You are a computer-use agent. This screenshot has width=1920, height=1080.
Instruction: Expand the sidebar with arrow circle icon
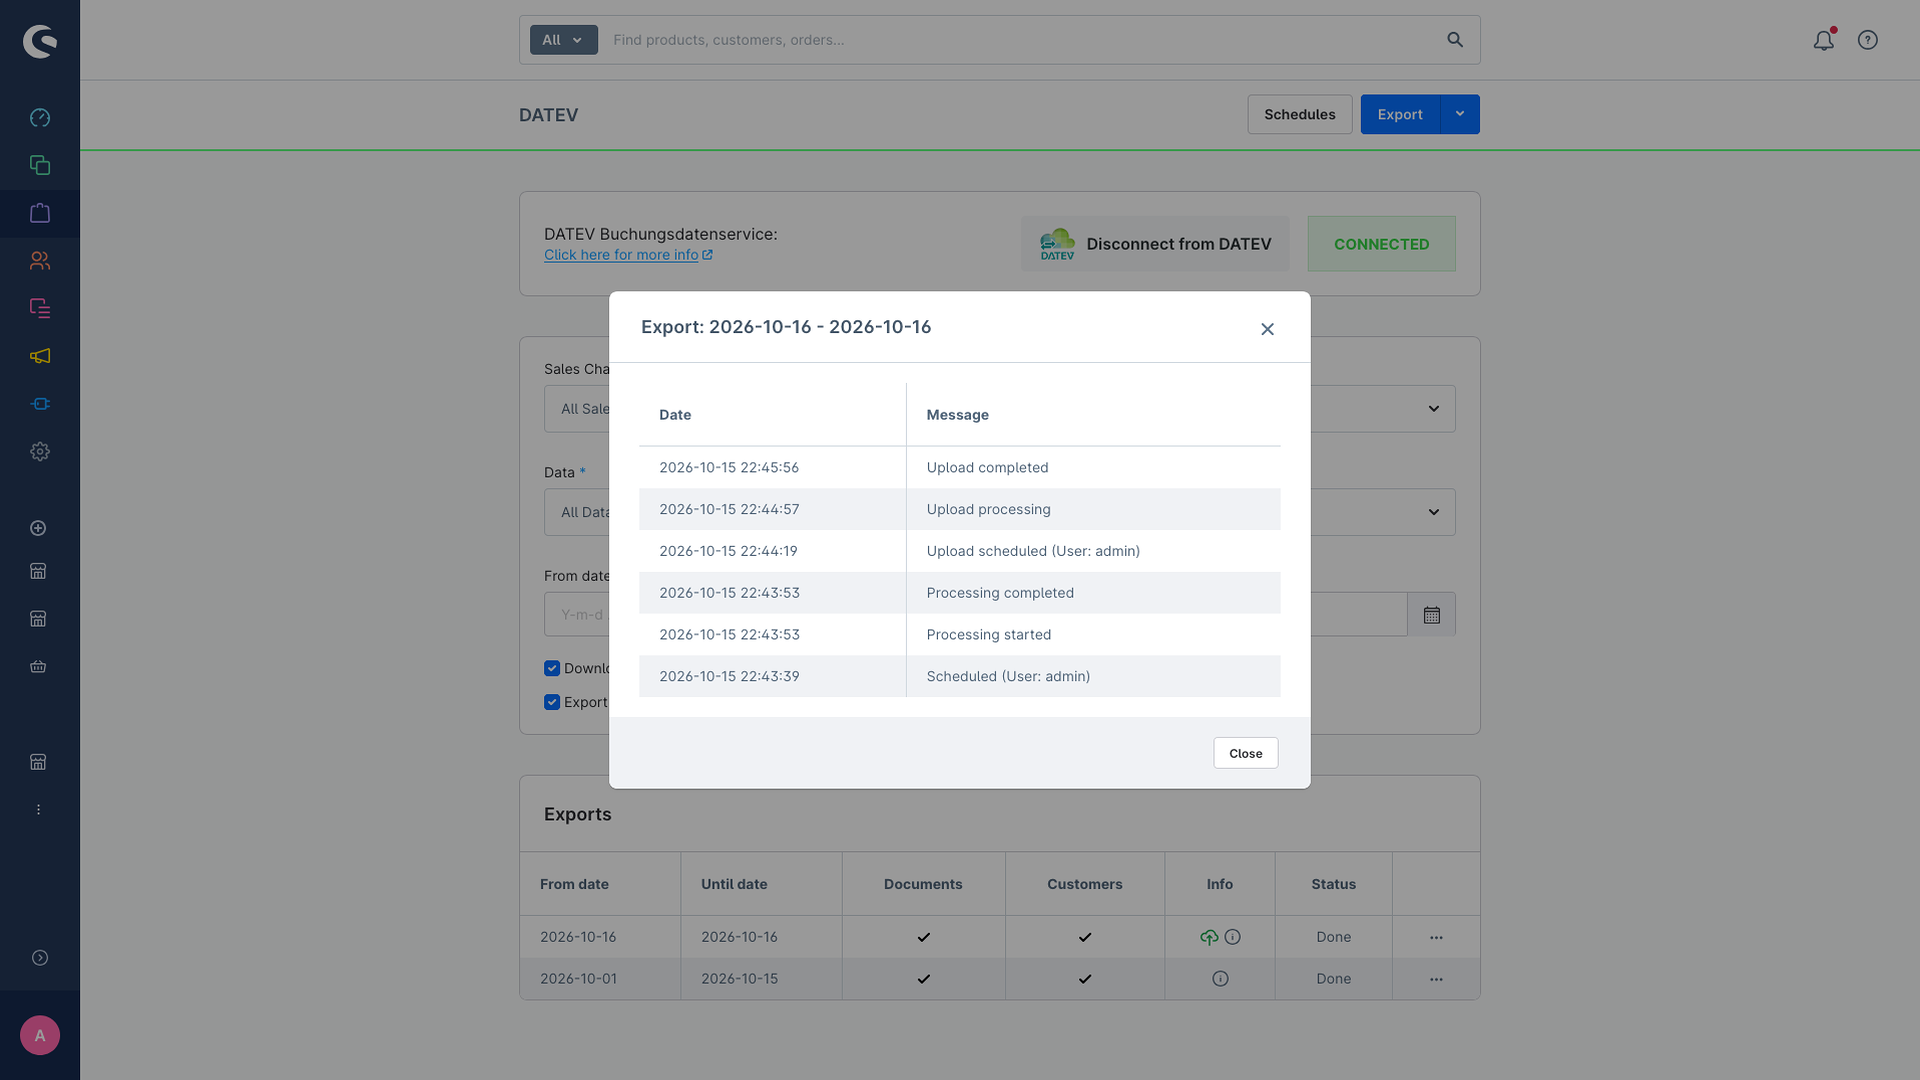pos(40,958)
